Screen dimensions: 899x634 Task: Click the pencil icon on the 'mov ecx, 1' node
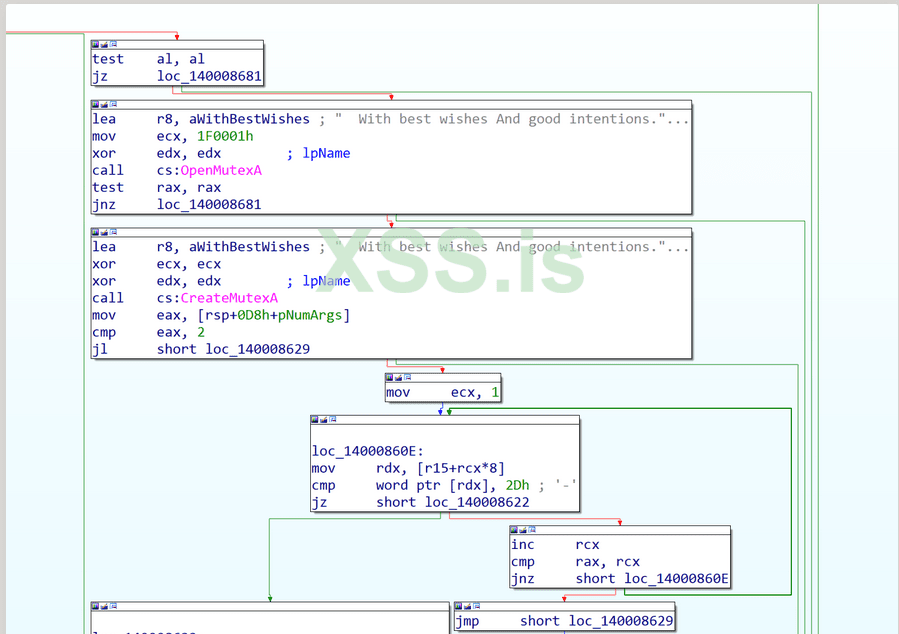(x=398, y=377)
